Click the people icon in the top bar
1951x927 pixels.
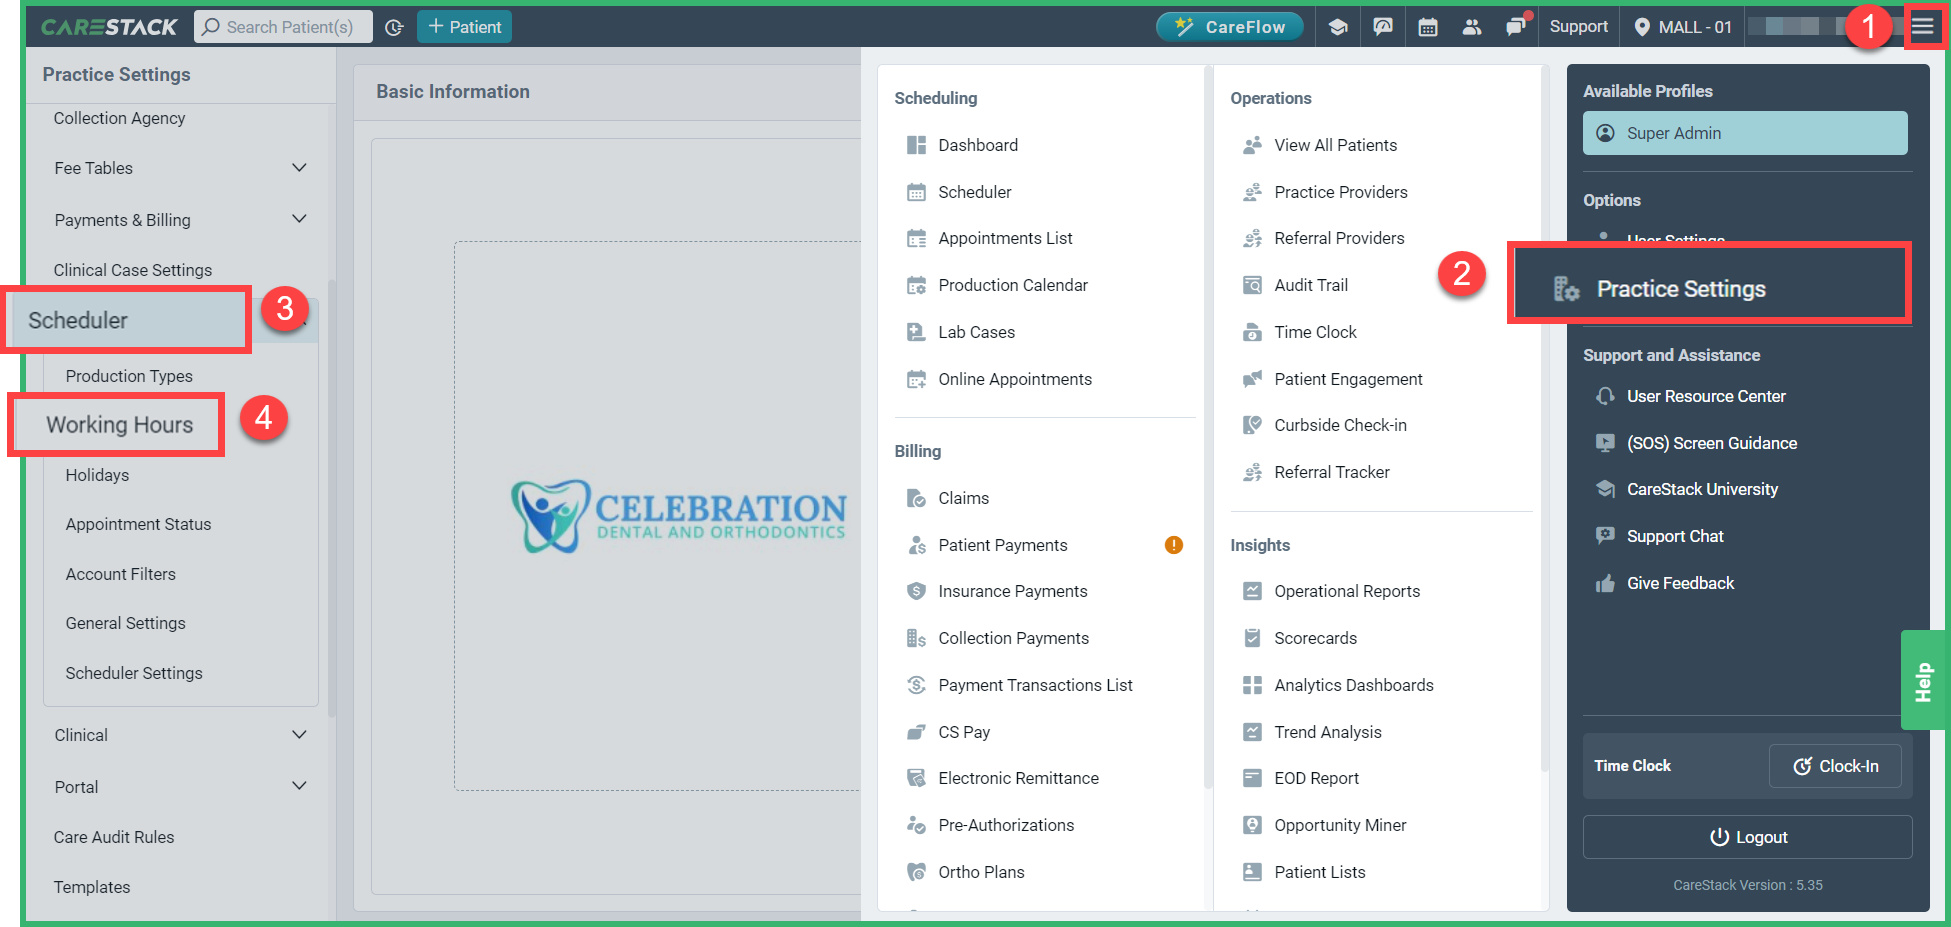[1472, 27]
